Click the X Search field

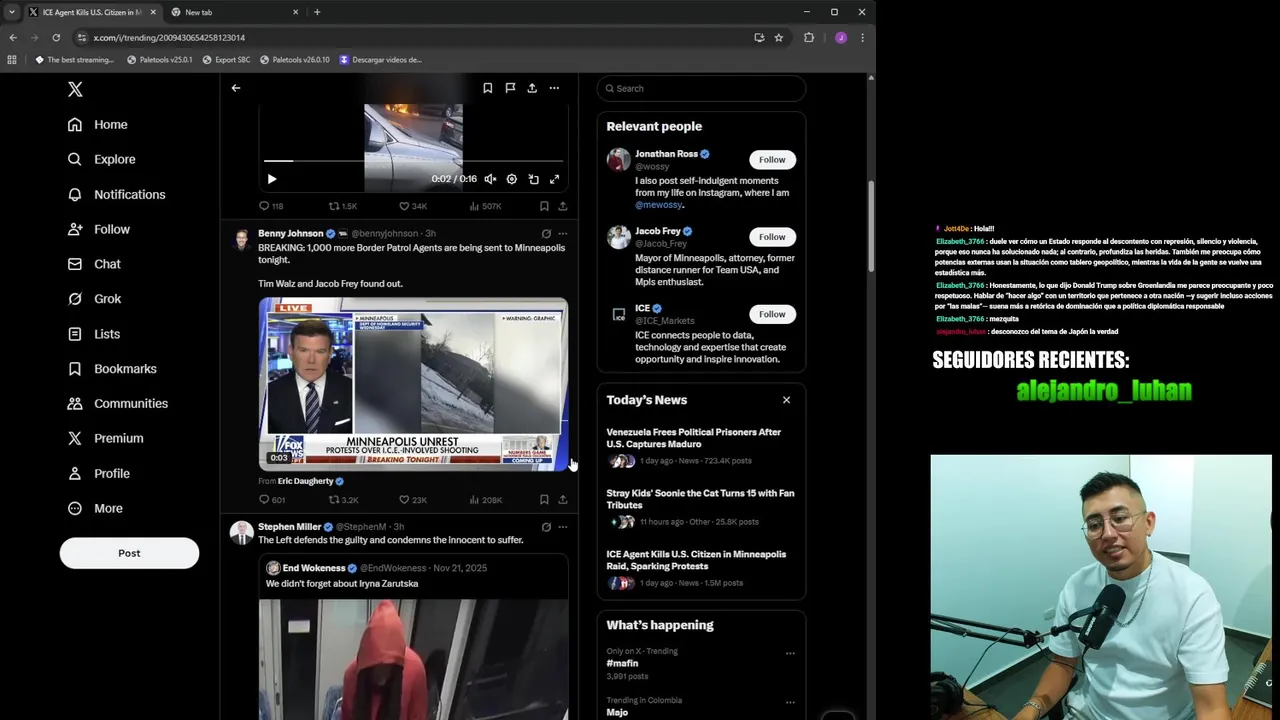pyautogui.click(x=701, y=88)
